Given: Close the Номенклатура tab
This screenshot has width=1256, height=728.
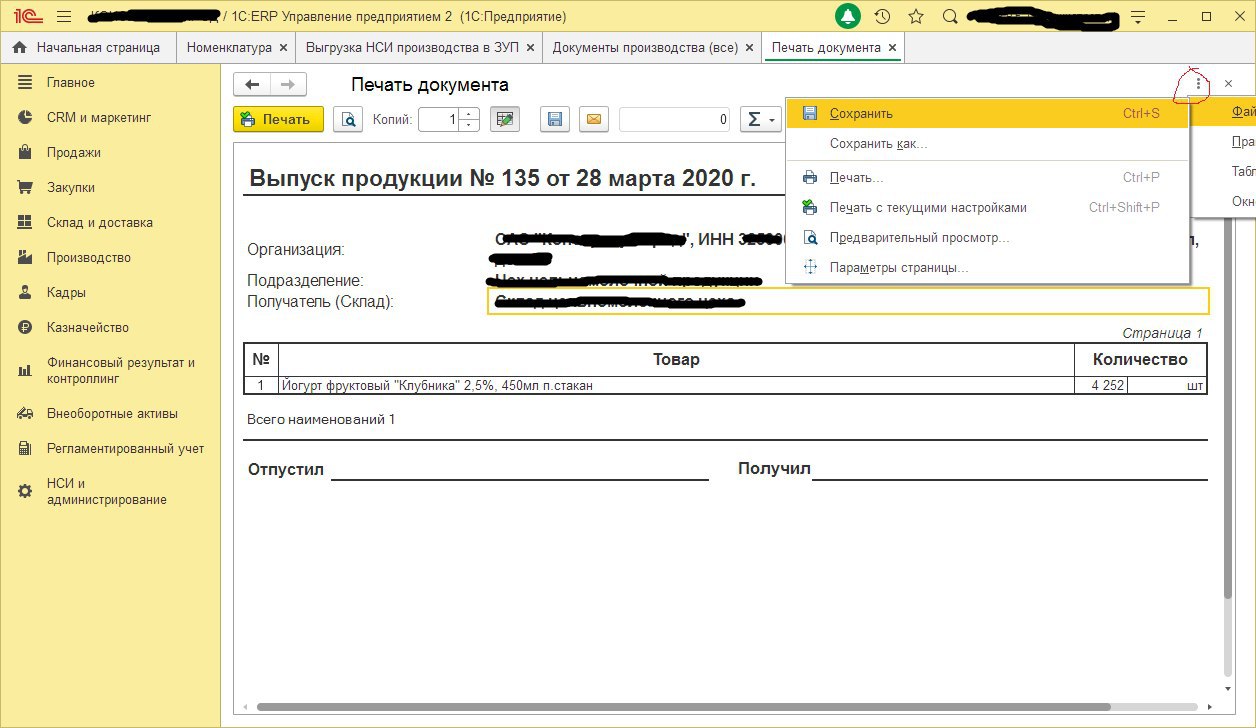Looking at the screenshot, I should (284, 47).
